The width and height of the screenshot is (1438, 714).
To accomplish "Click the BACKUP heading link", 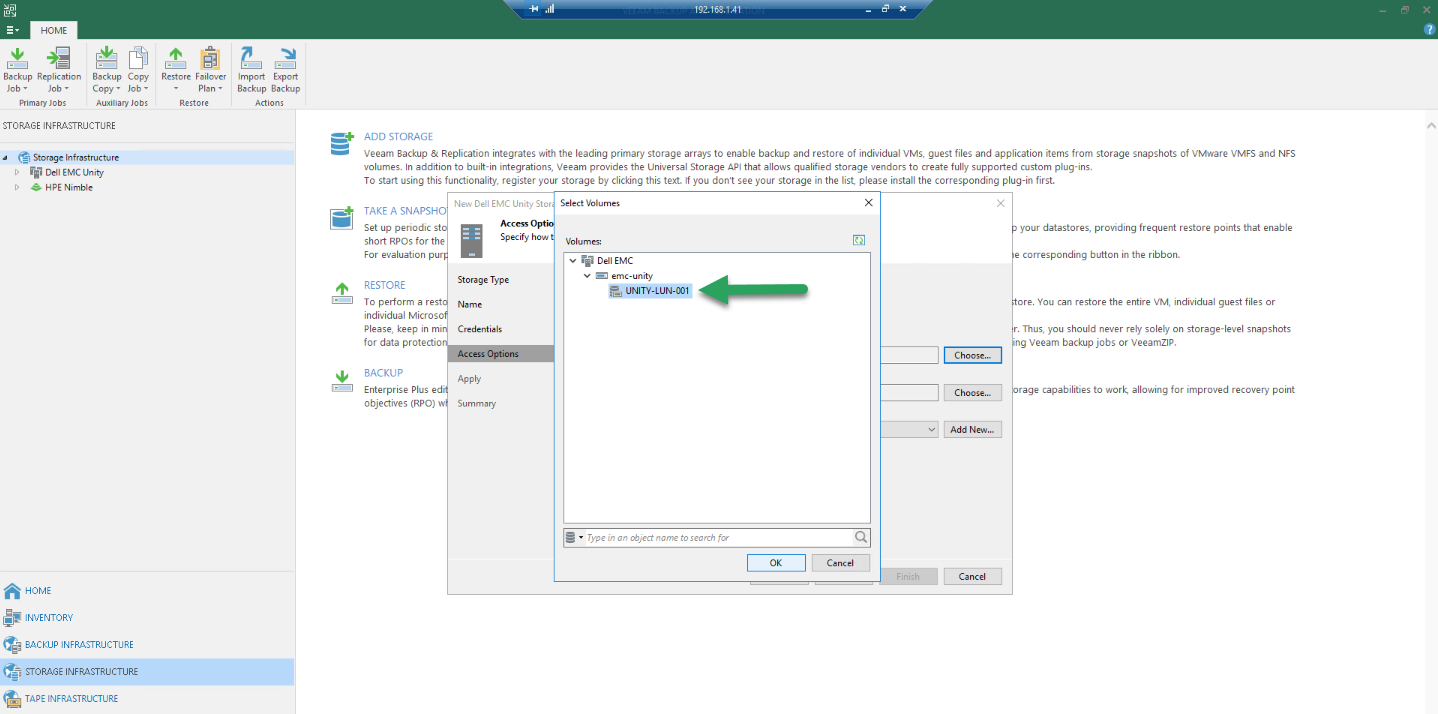I will pyautogui.click(x=383, y=373).
